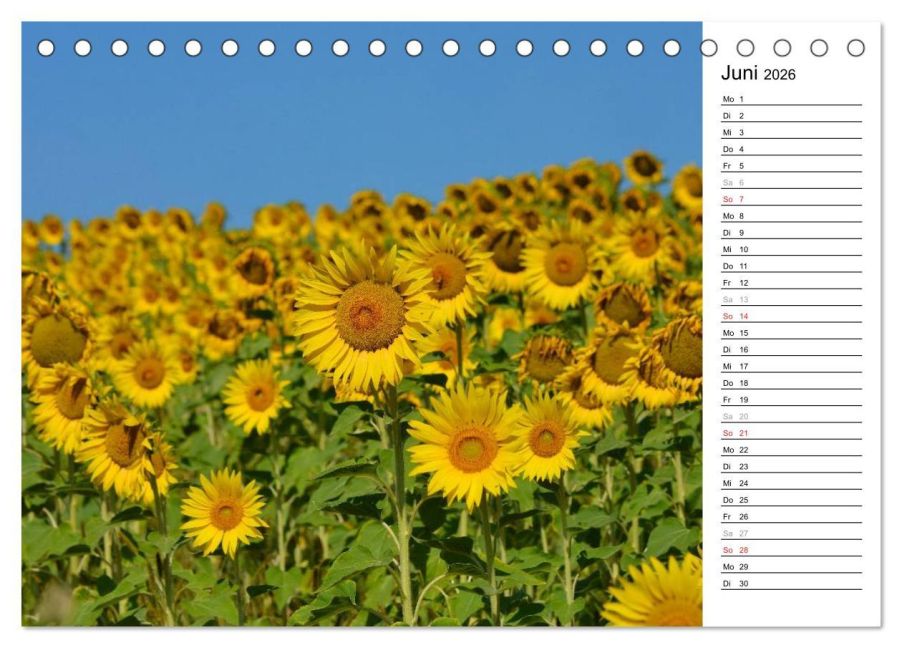The image size is (902, 648).
Task: Select the 'Mi 24' calendar row
Action: [792, 483]
